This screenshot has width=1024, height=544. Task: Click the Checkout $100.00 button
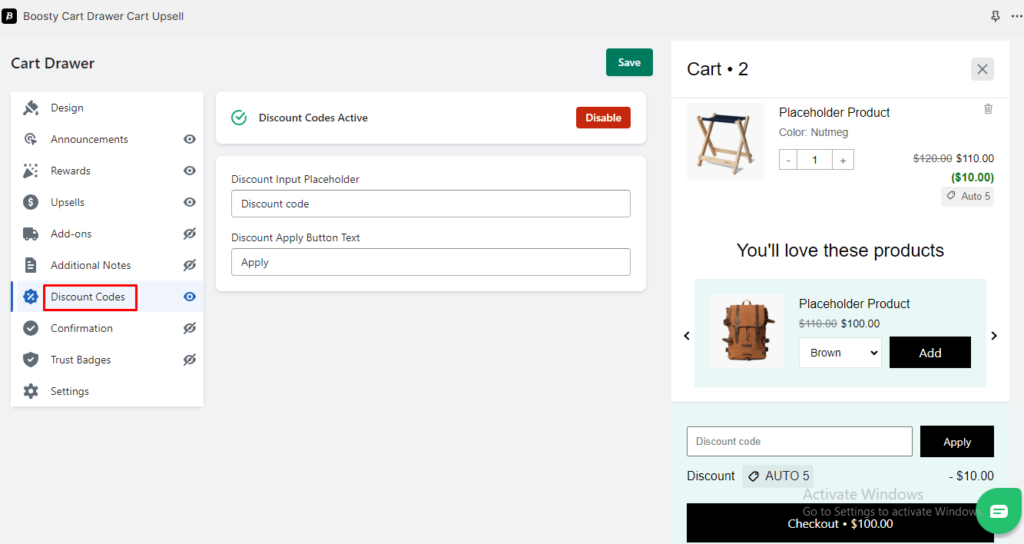tap(840, 523)
